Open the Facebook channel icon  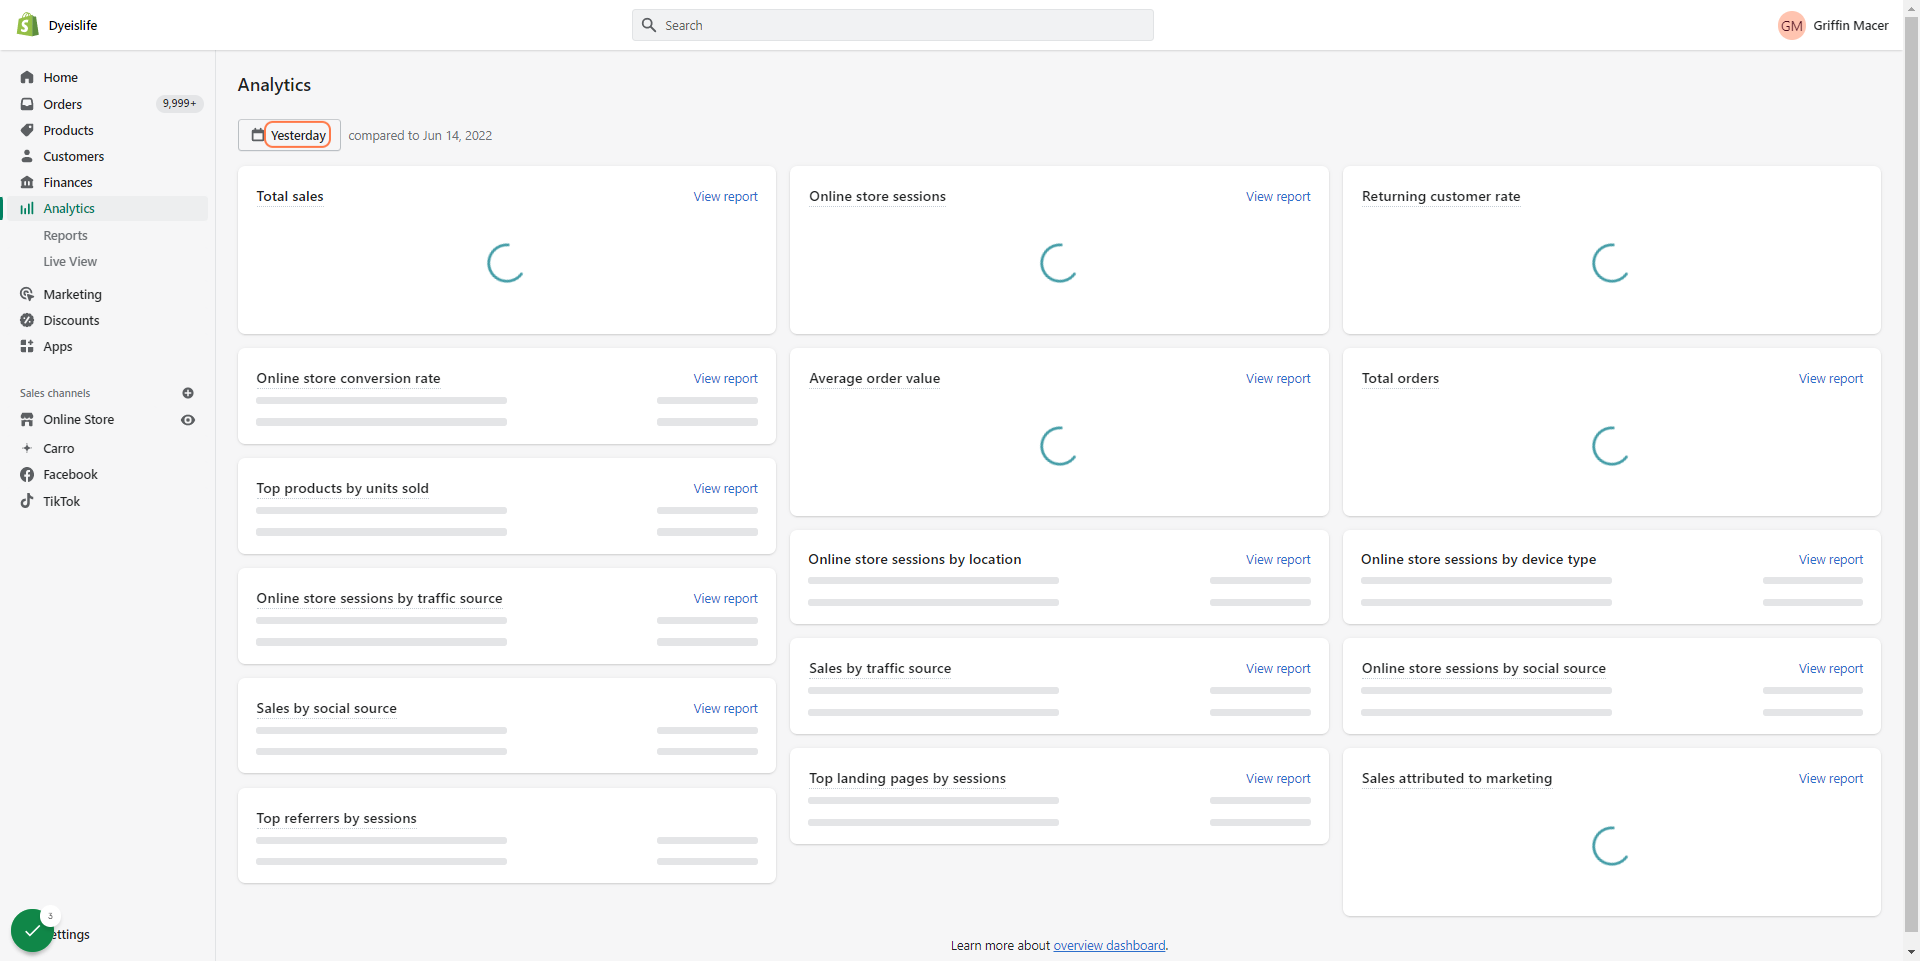(x=27, y=474)
